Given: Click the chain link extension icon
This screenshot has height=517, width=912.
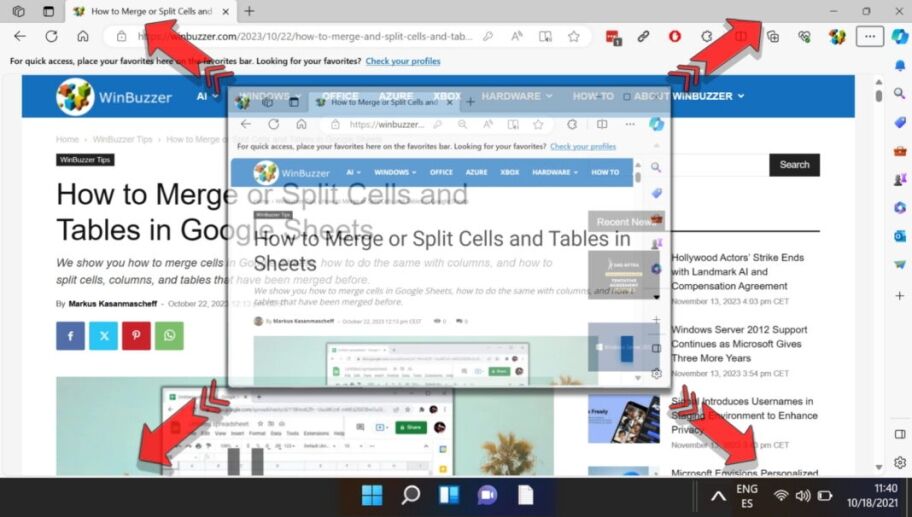Looking at the screenshot, I should pos(643,36).
